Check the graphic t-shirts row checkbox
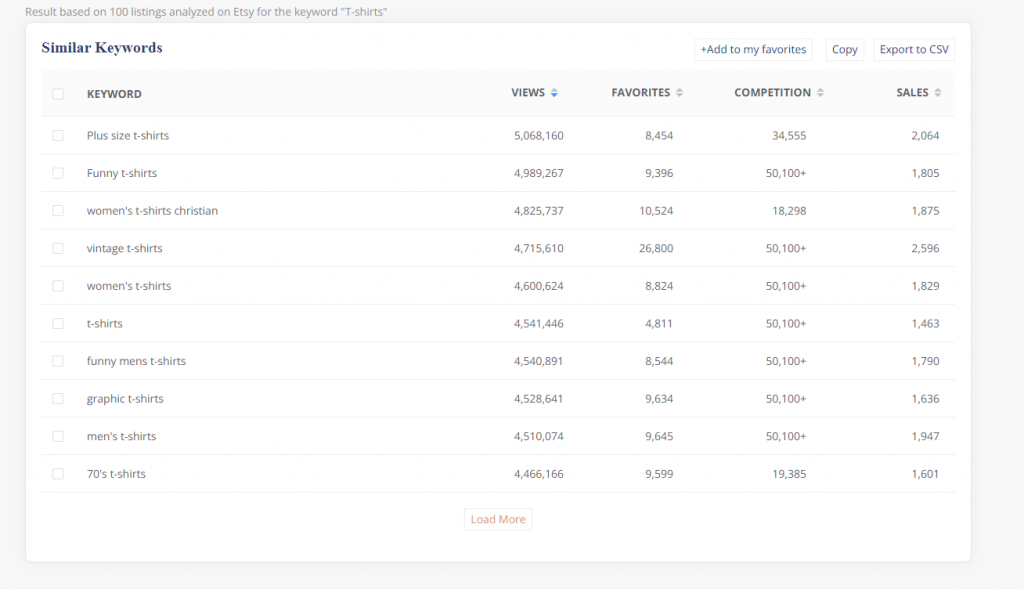 click(58, 399)
